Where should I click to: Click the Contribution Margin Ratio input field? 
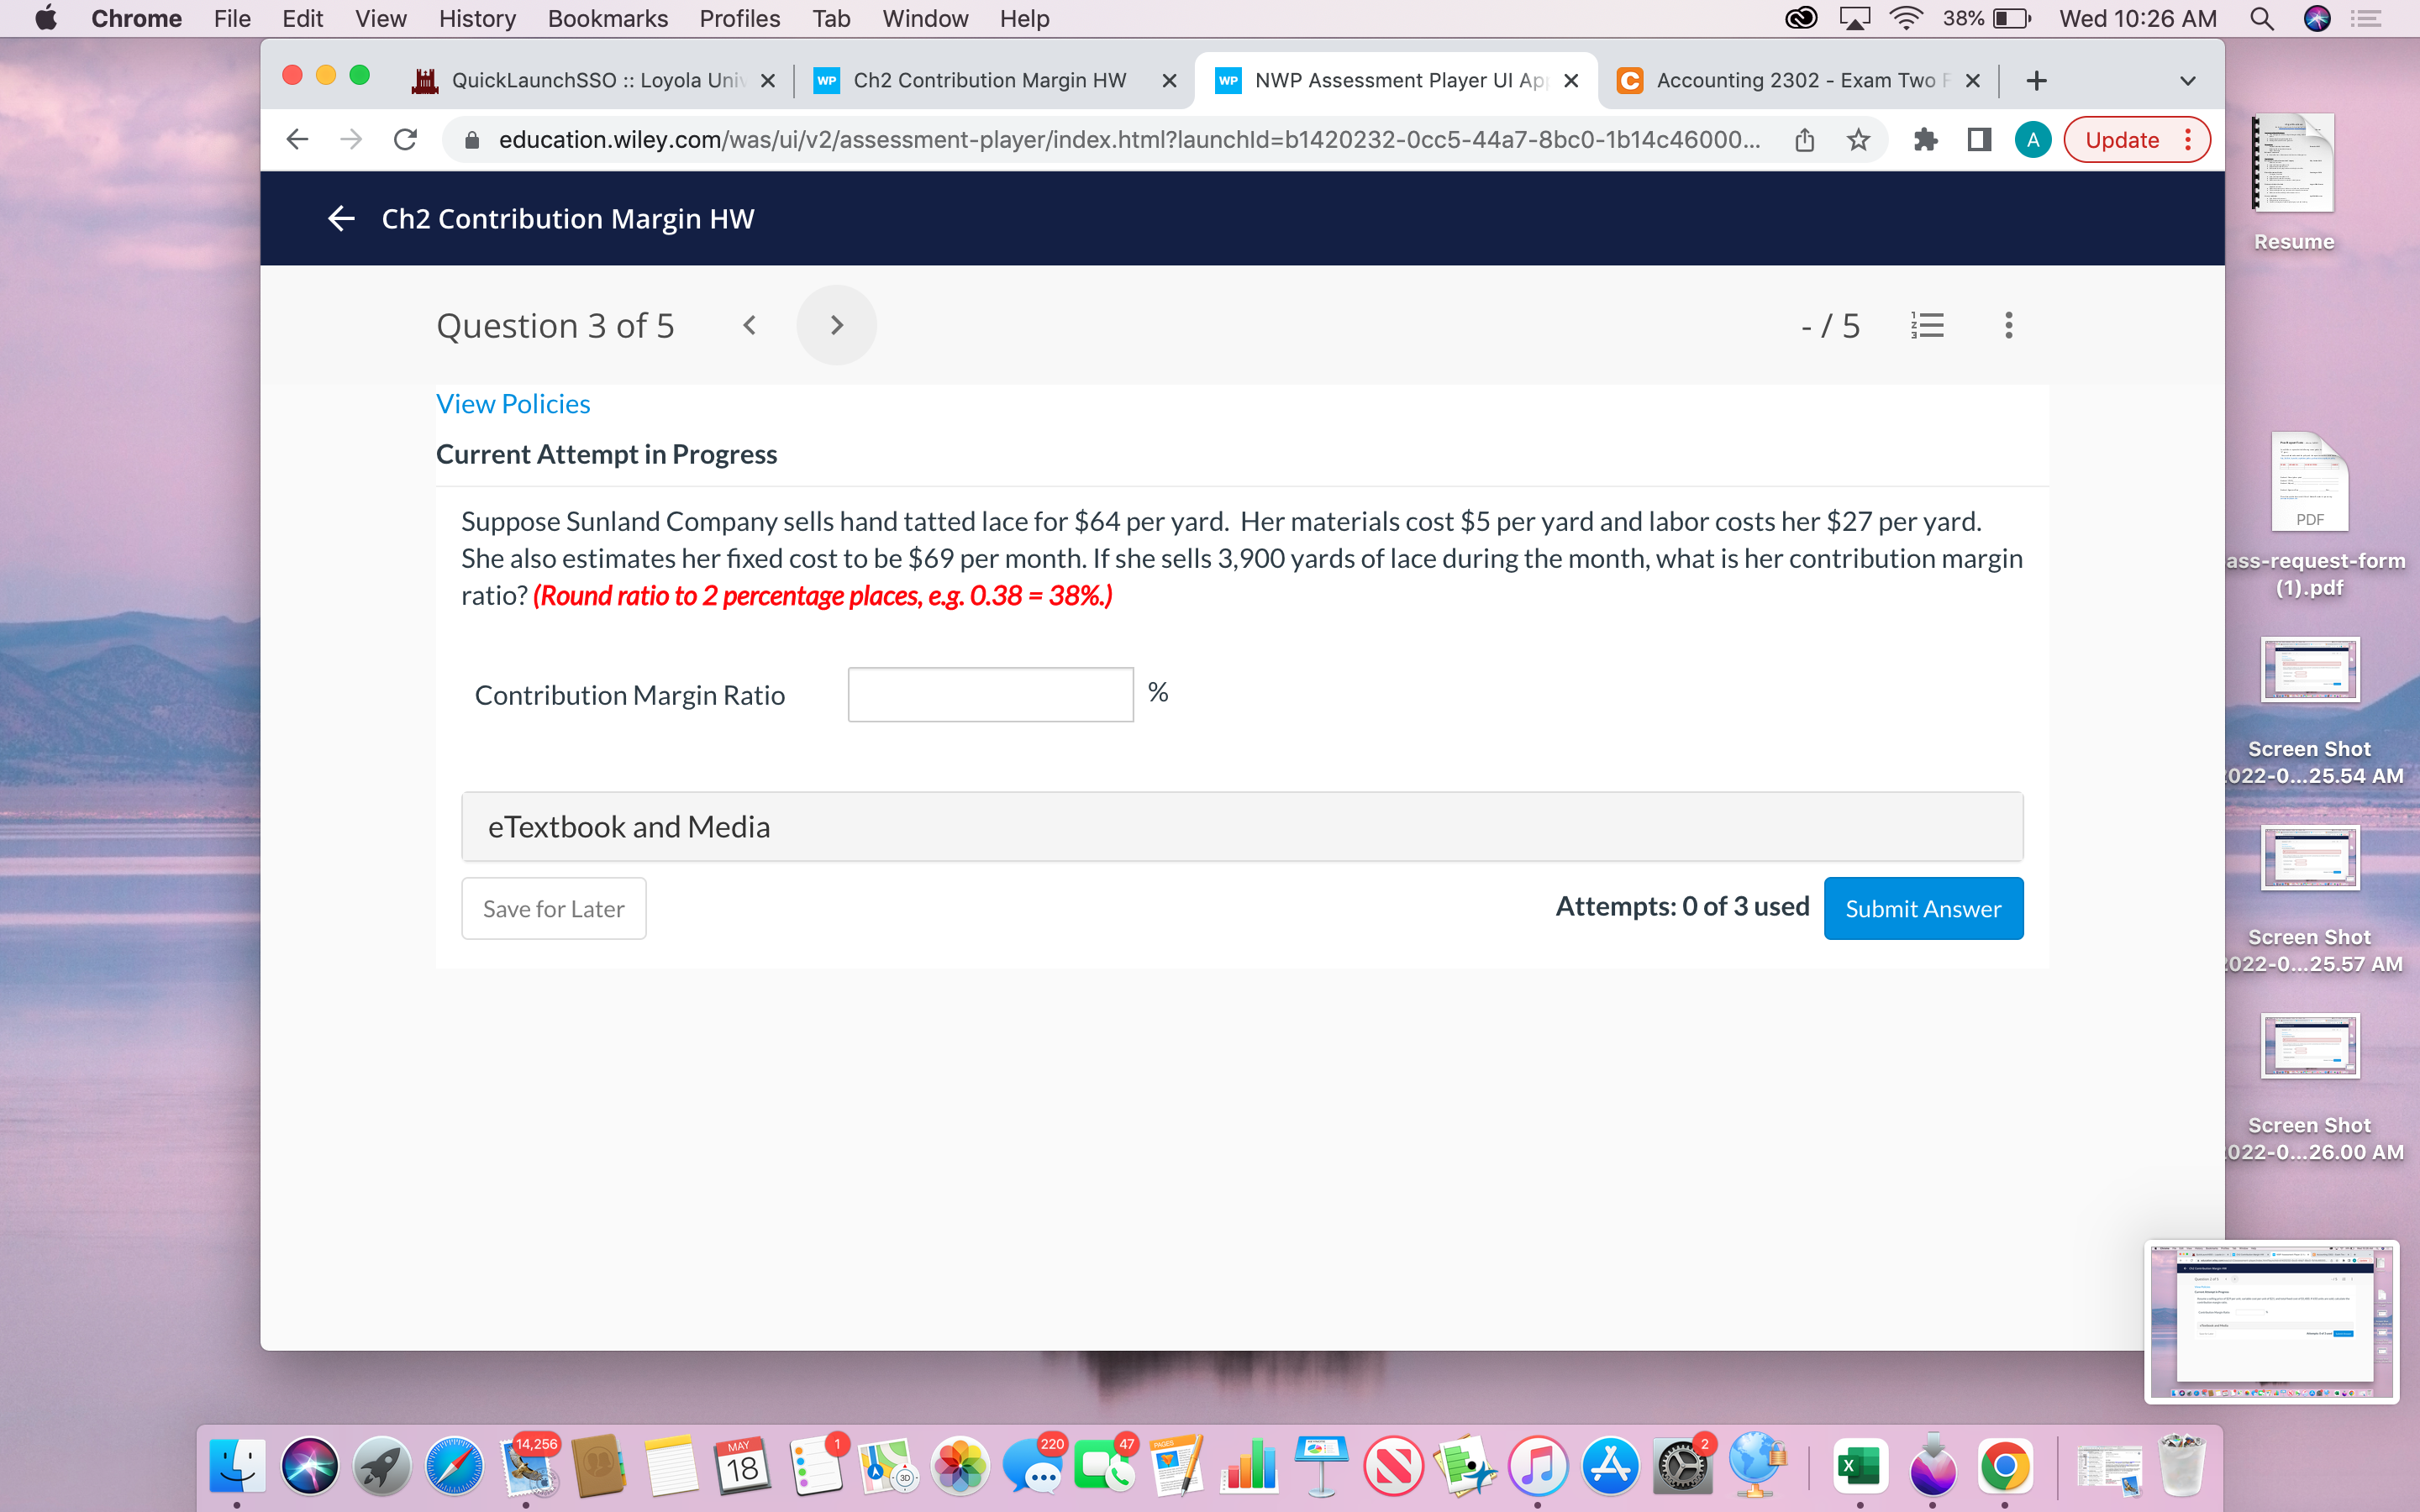click(989, 693)
